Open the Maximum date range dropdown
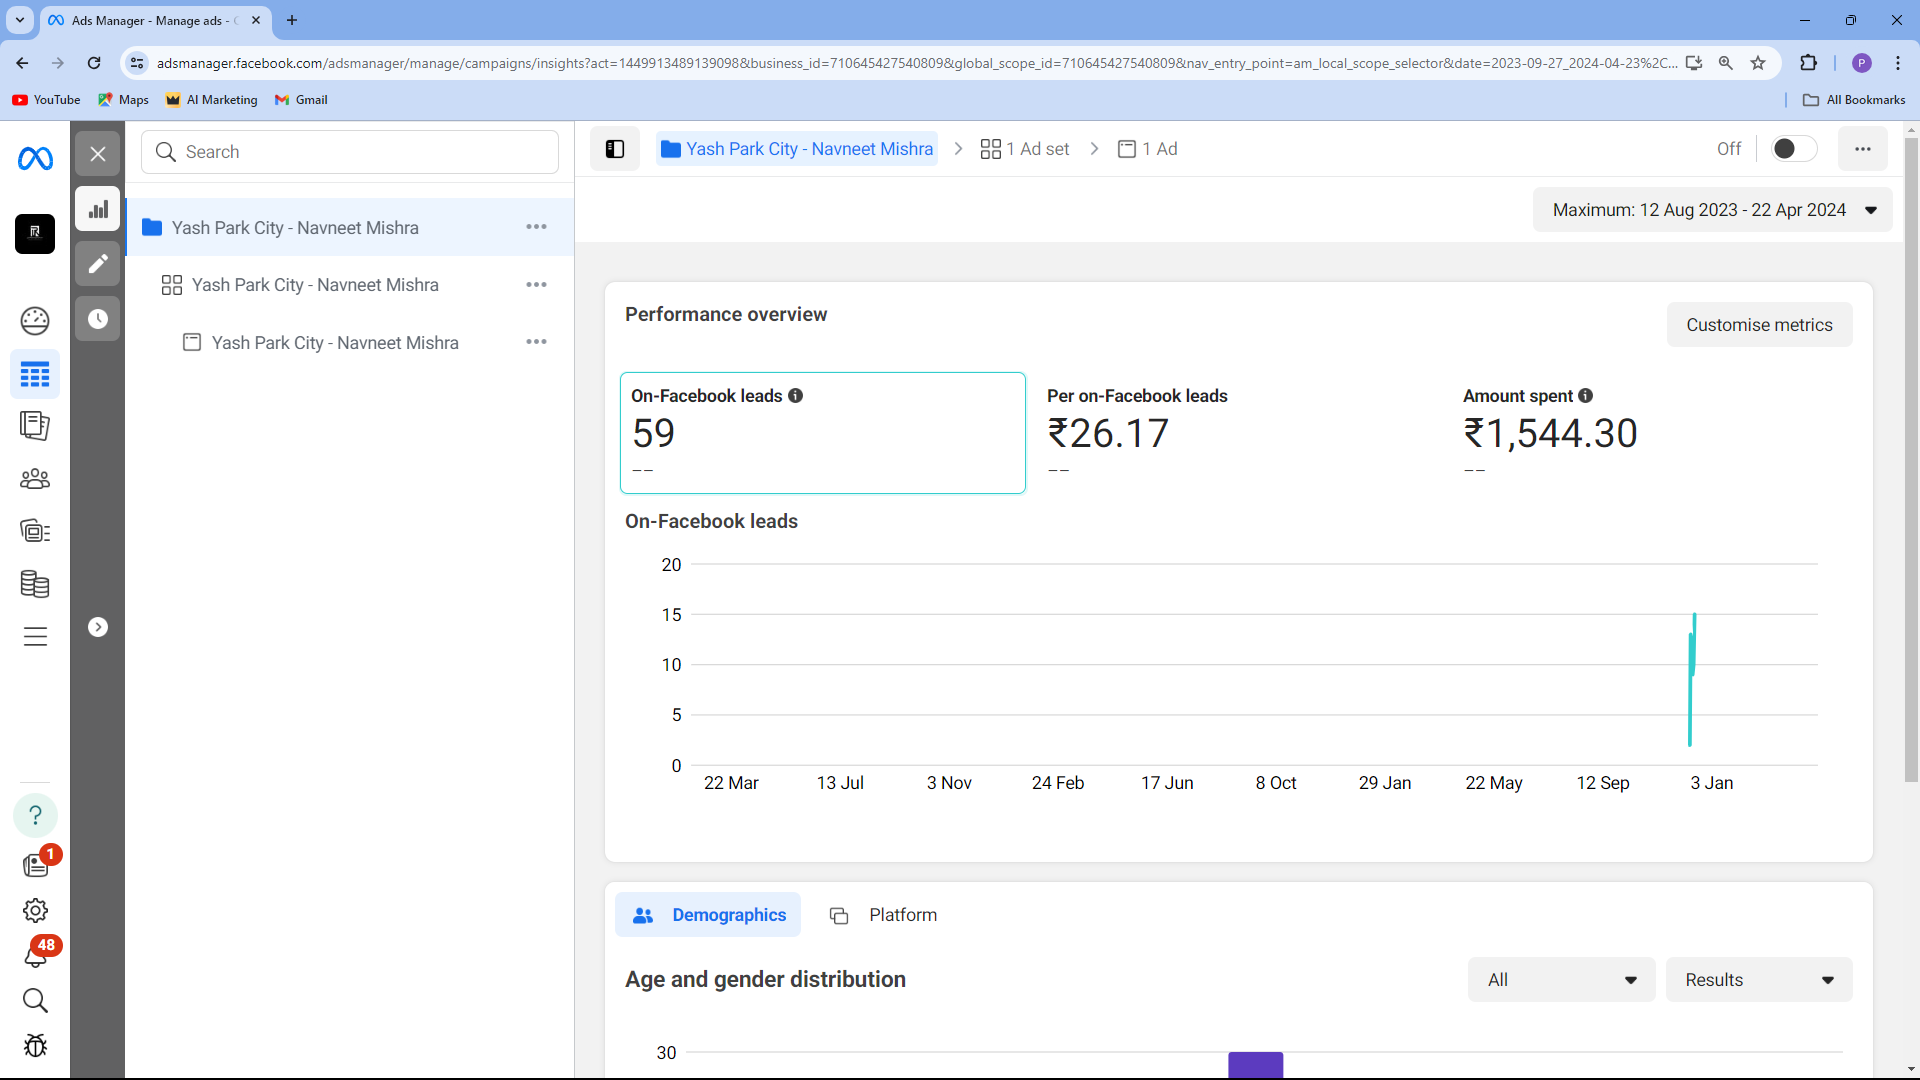Image resolution: width=1920 pixels, height=1080 pixels. pyautogui.click(x=1712, y=210)
